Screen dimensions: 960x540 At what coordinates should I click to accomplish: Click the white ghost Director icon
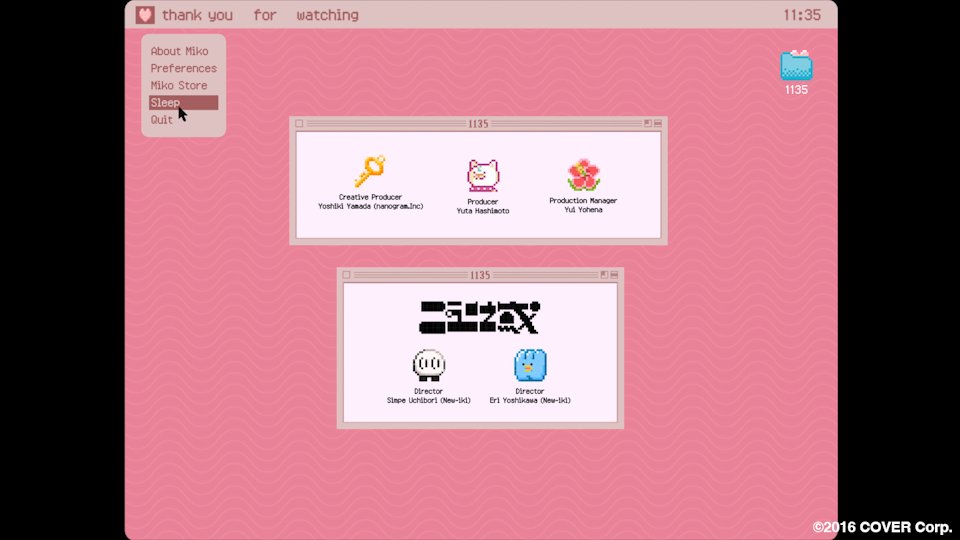tap(429, 366)
